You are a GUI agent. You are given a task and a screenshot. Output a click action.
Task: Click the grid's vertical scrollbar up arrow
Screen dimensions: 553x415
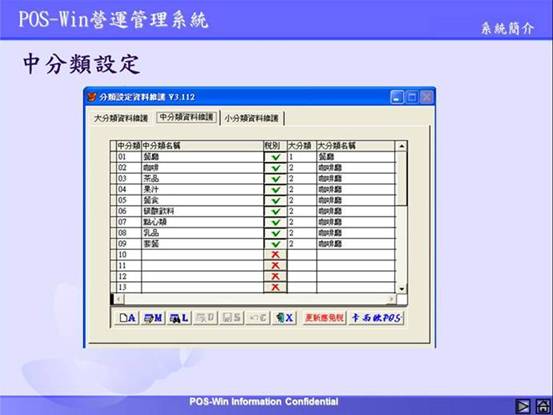(402, 146)
